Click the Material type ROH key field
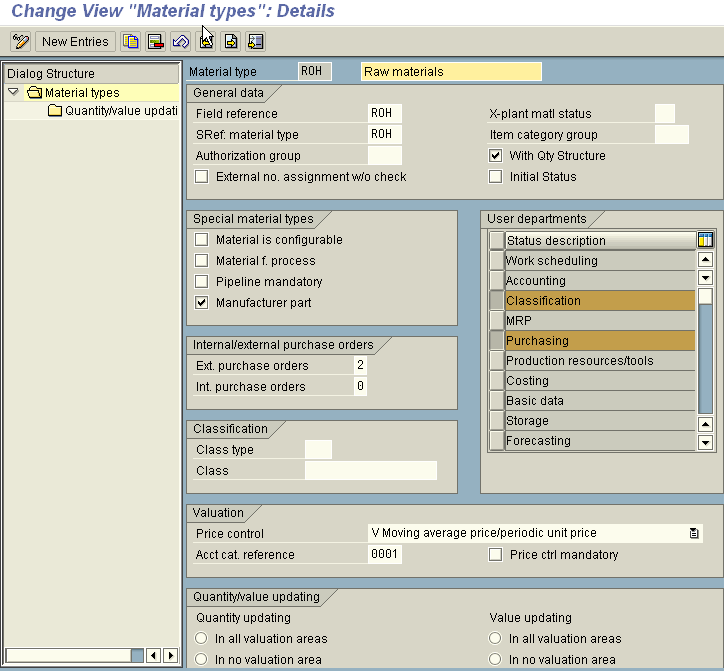724x671 pixels. (314, 72)
